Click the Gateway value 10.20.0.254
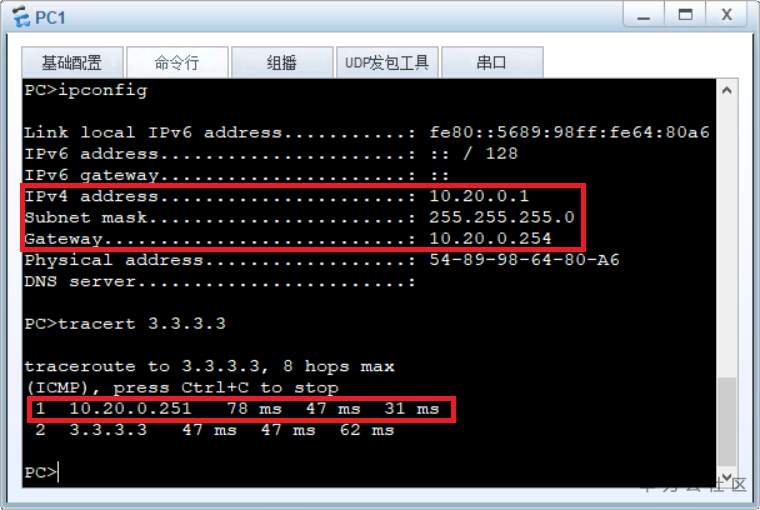The image size is (760, 510). (490, 238)
